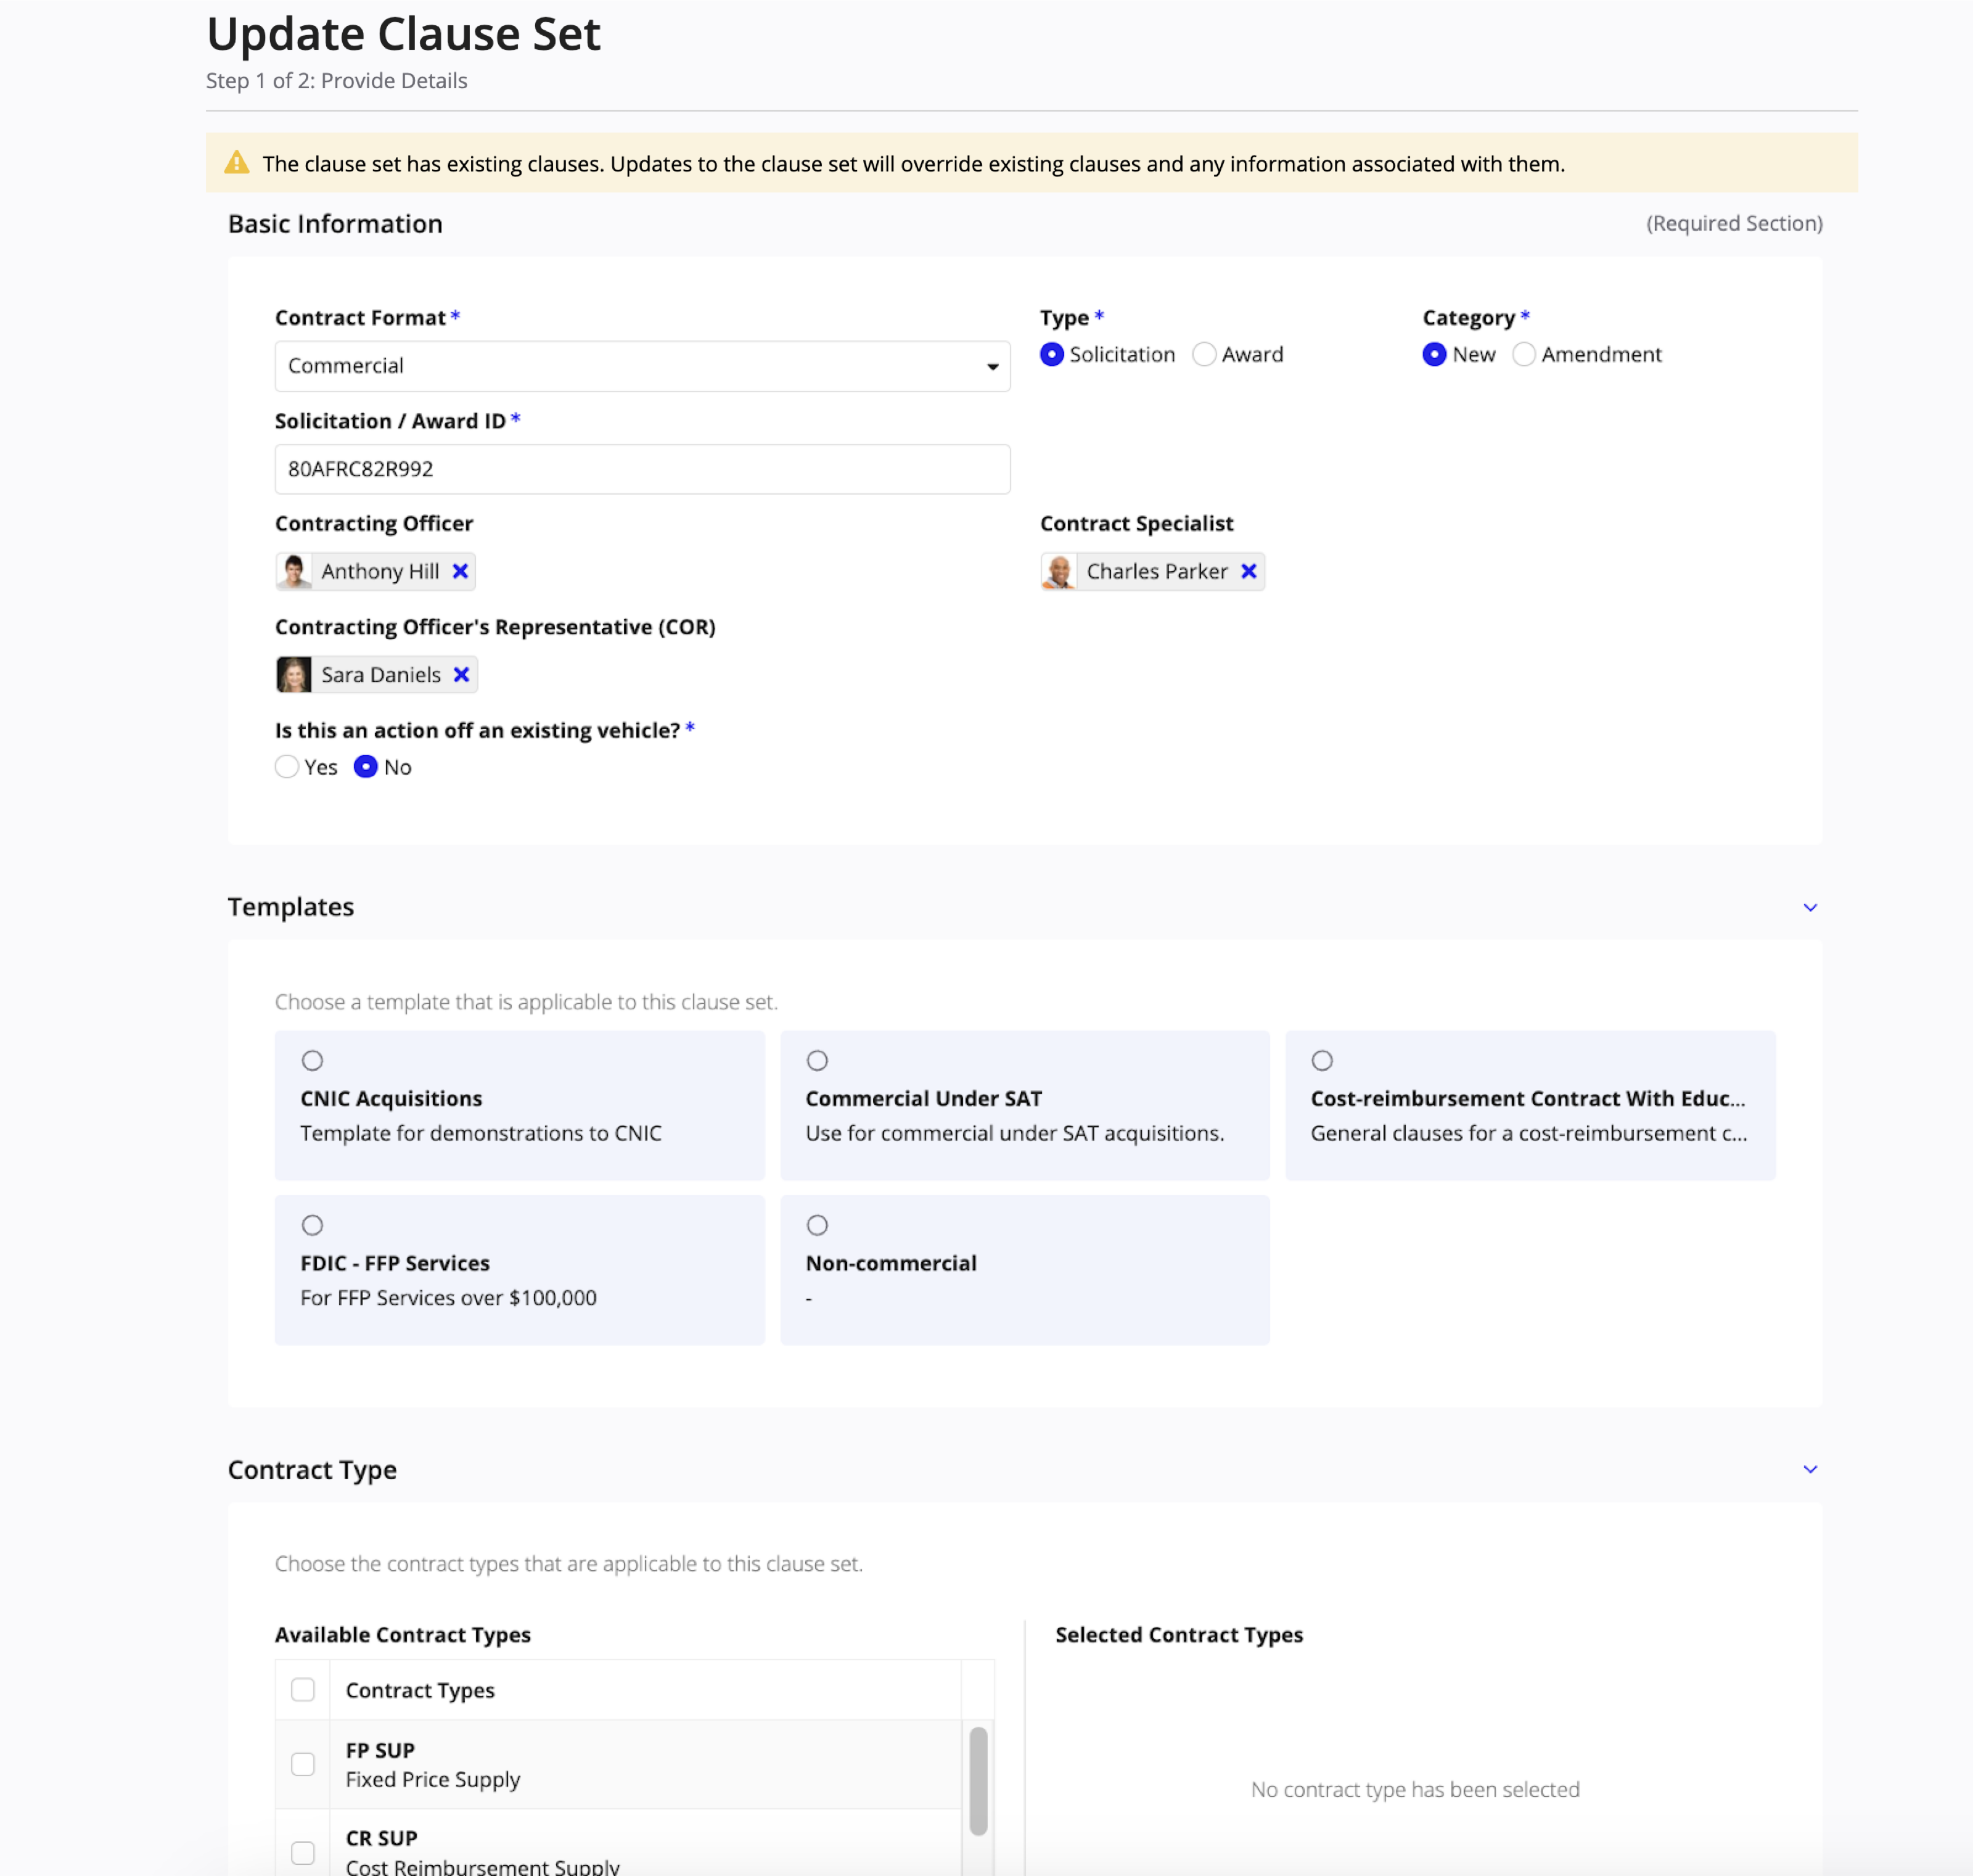1973x1876 pixels.
Task: Remove Sara Daniels as COR
Action: point(461,674)
